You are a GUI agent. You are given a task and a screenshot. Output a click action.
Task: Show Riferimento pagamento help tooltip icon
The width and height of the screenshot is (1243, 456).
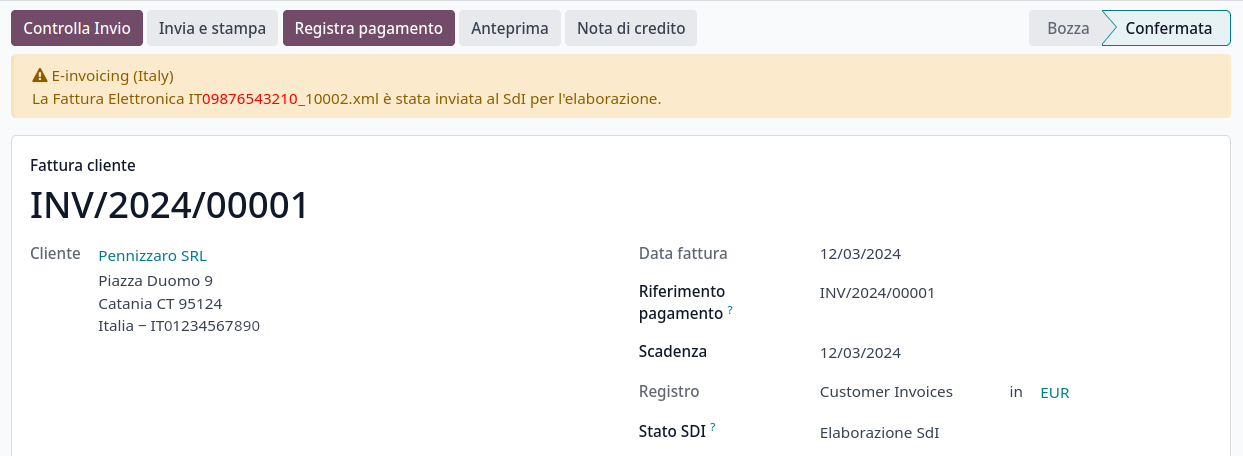730,311
